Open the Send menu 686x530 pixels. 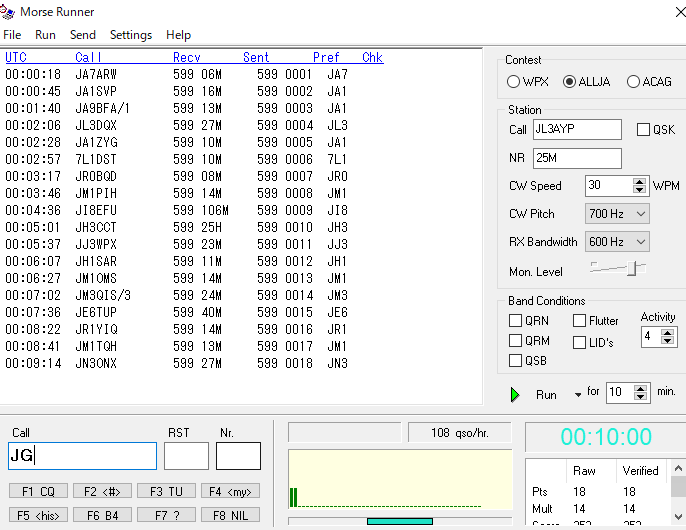pyautogui.click(x=83, y=35)
